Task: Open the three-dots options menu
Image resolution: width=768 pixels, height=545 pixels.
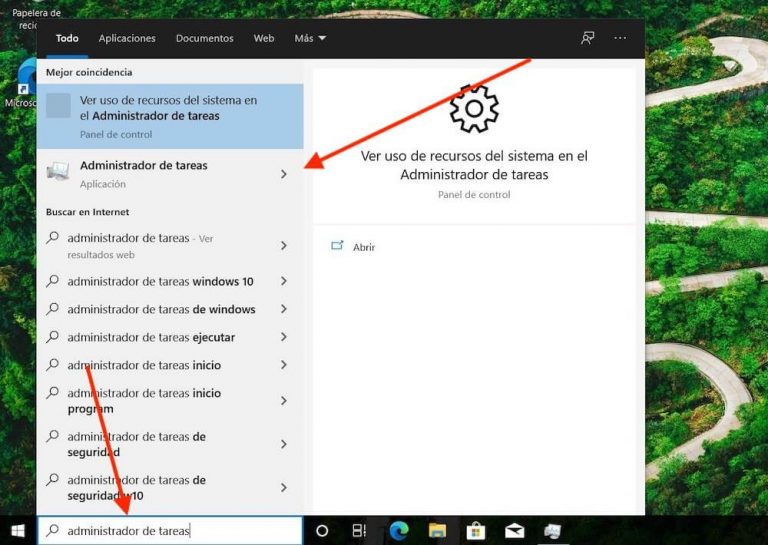Action: coord(620,38)
